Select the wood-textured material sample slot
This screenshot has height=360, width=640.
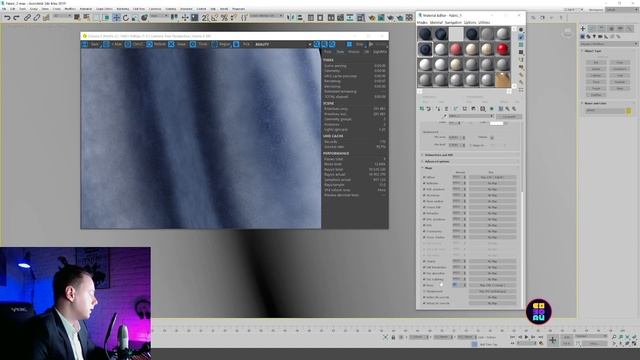503,80
